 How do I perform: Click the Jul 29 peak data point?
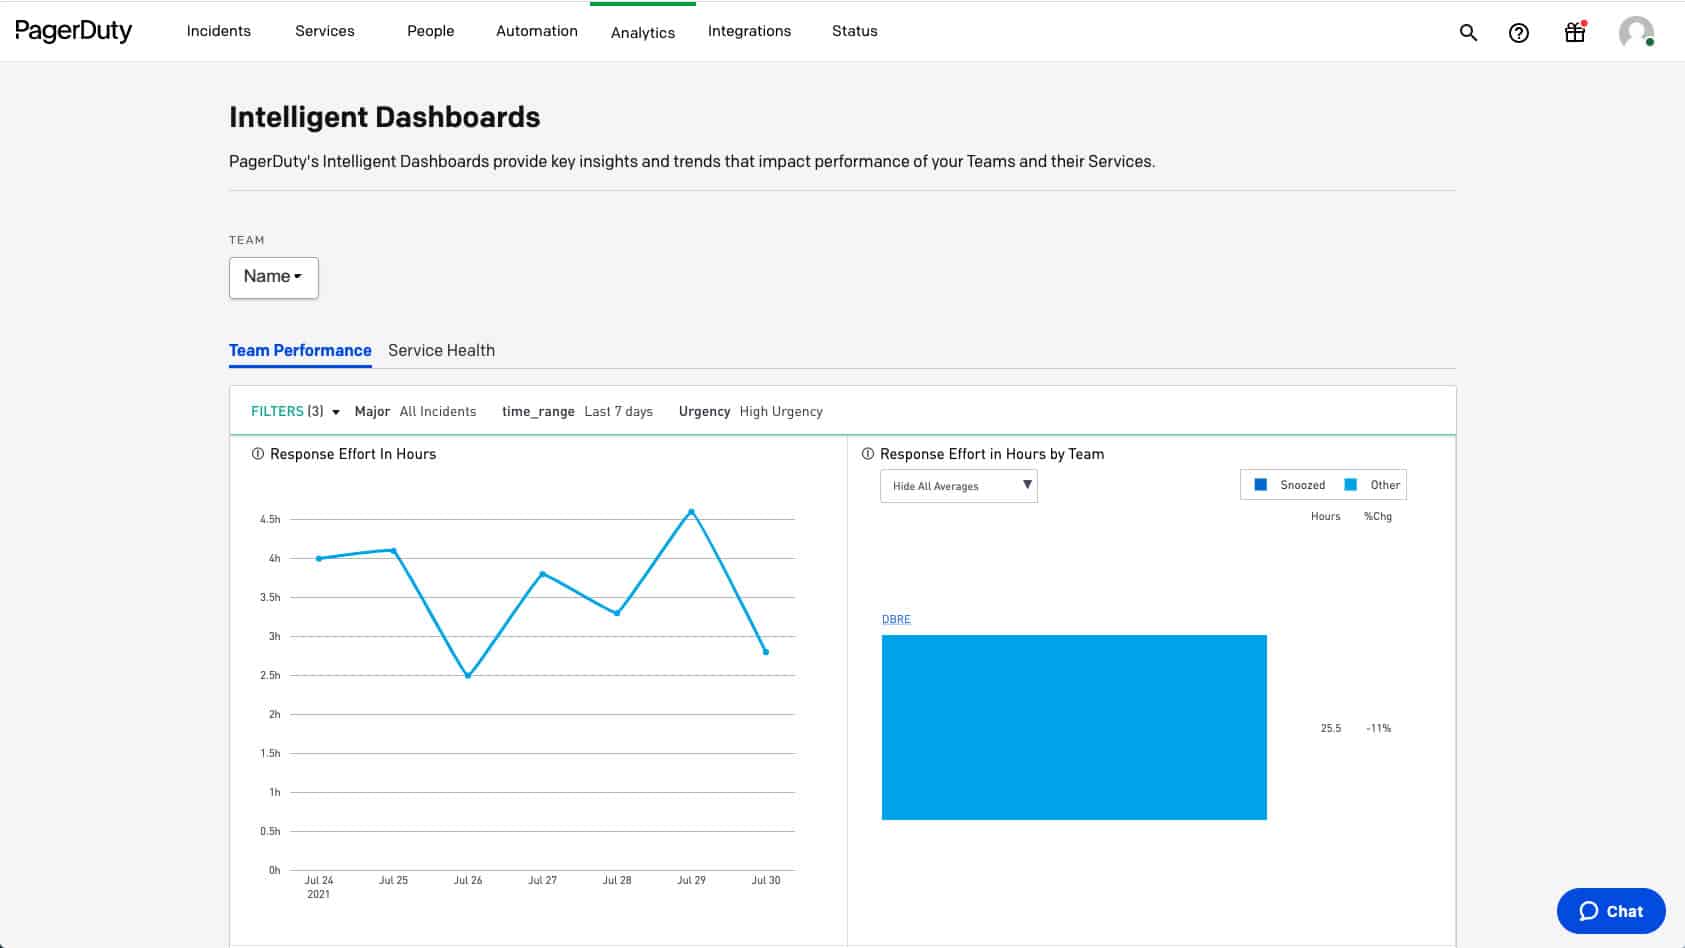(691, 512)
